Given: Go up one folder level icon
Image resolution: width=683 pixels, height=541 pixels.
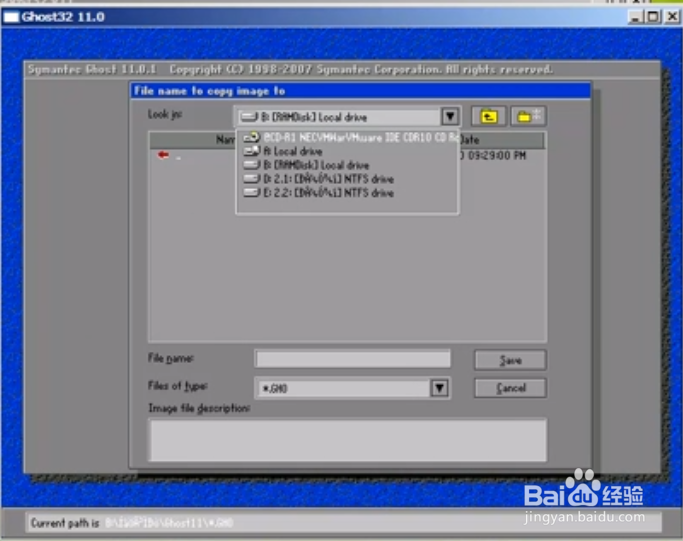Looking at the screenshot, I should coord(489,116).
